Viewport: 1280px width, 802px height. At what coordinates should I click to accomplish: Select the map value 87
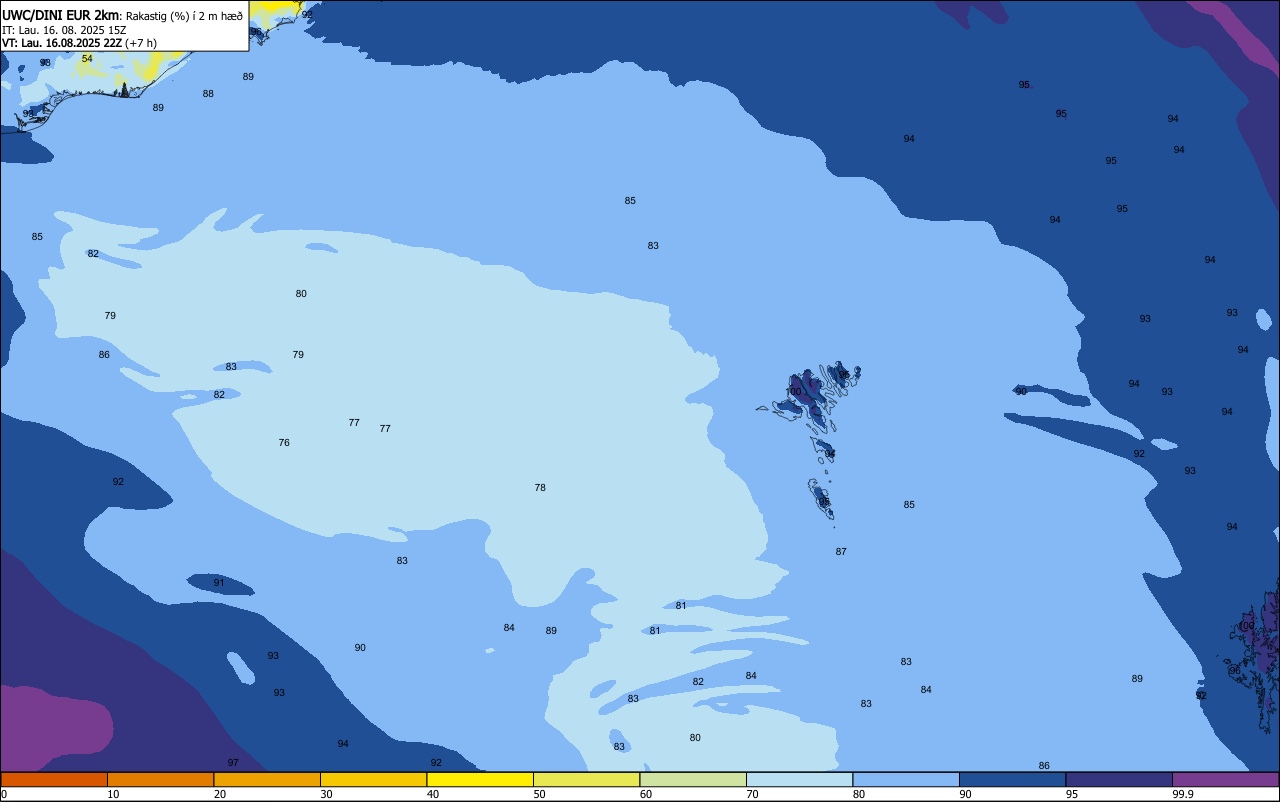click(841, 551)
